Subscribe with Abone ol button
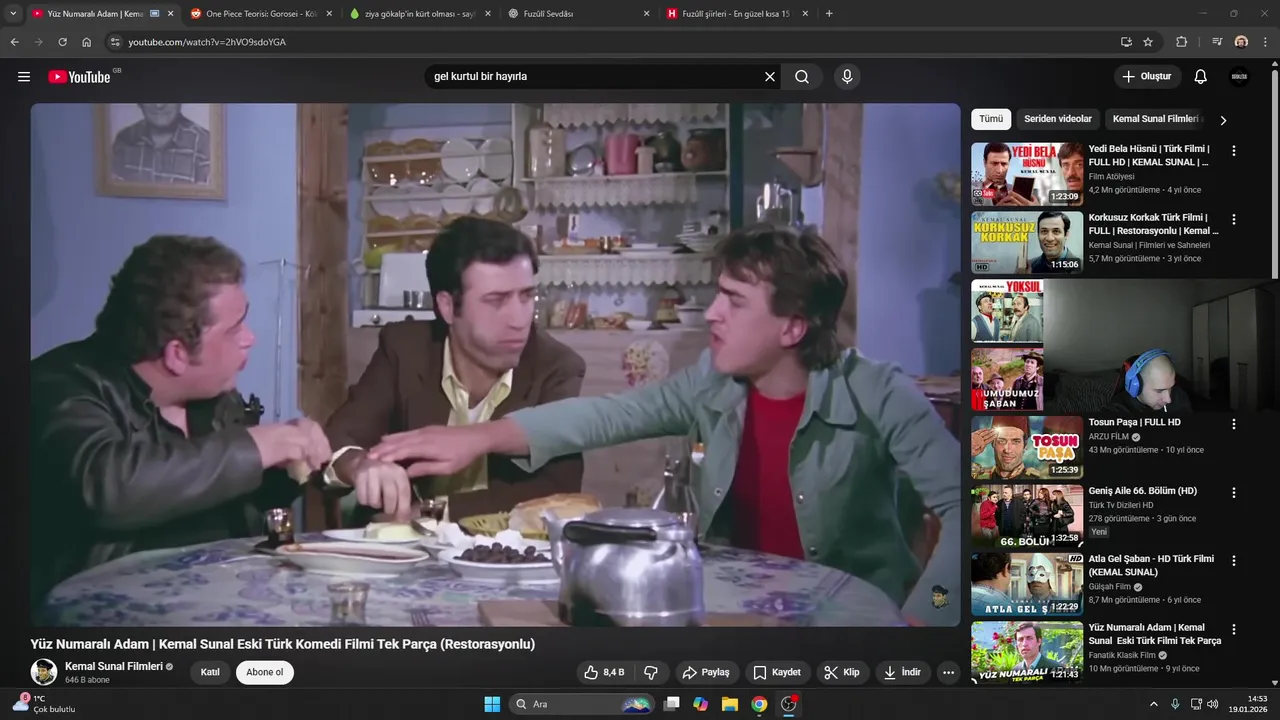Viewport: 1280px width, 720px height. [265, 672]
